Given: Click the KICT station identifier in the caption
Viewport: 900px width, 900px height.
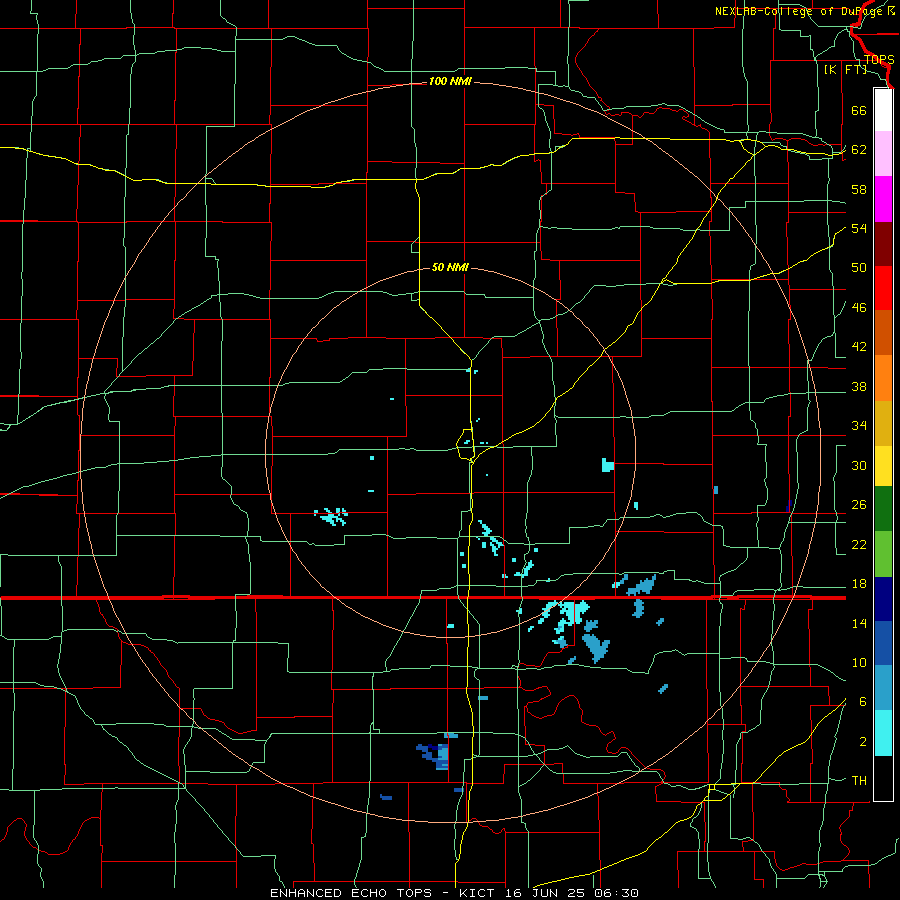Looking at the screenshot, I should click(x=479, y=893).
